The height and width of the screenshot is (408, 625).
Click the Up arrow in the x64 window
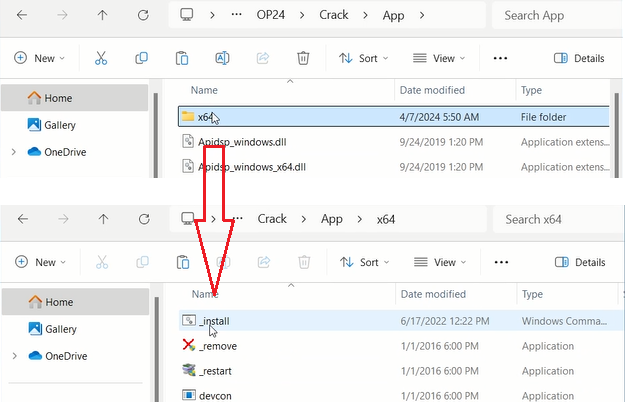[x=103, y=219]
